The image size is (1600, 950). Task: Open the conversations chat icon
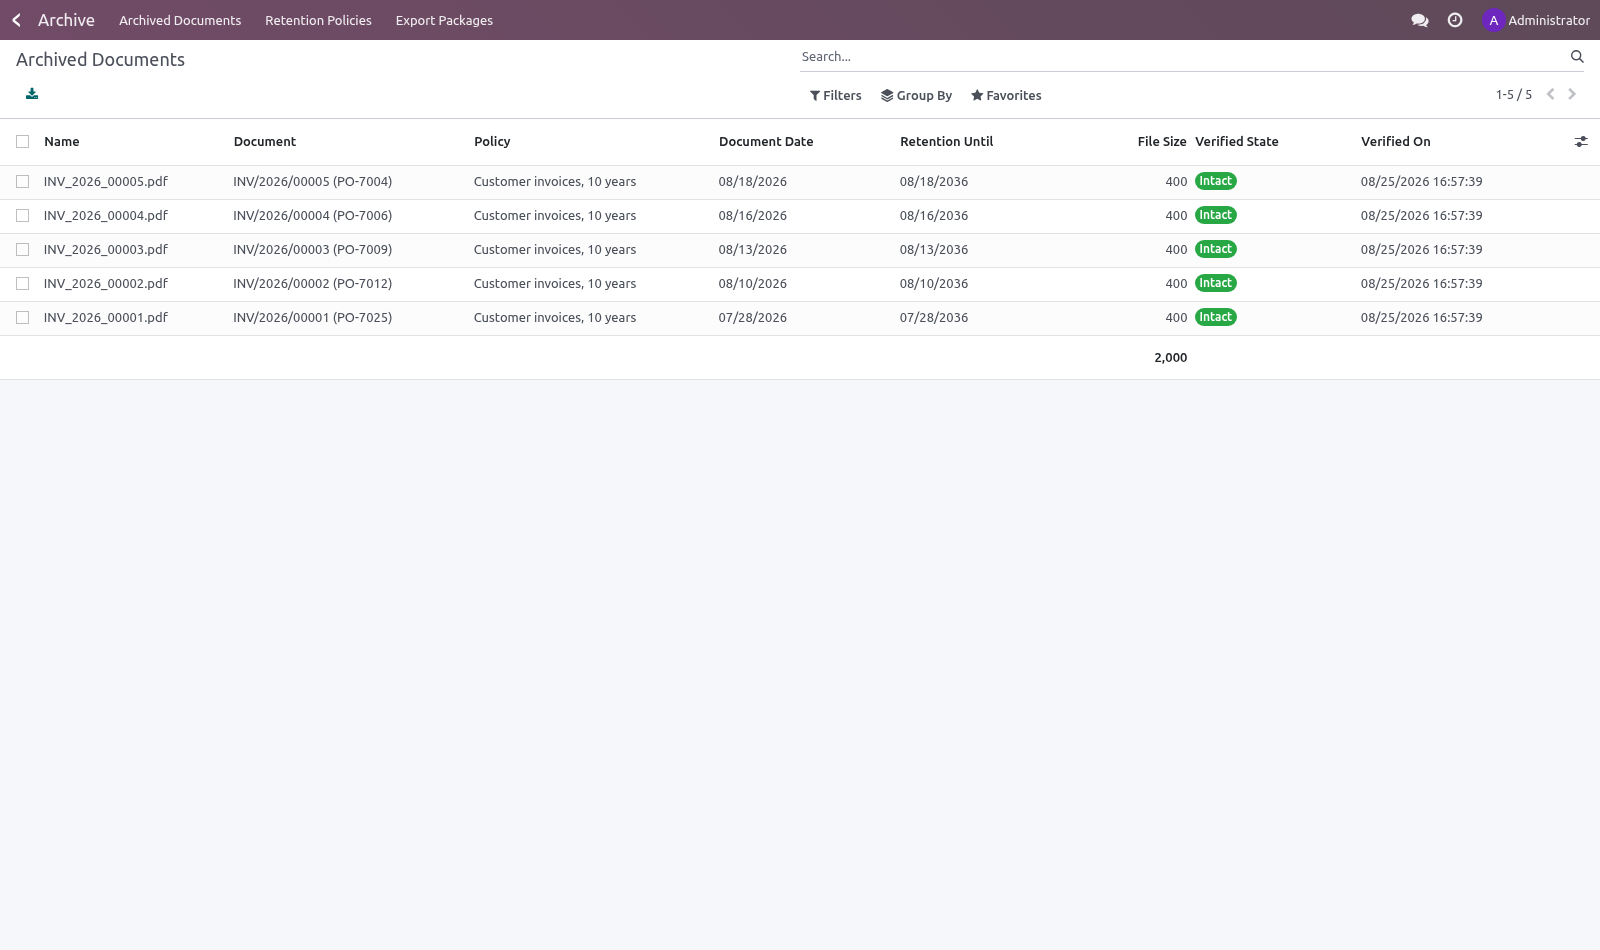coord(1419,20)
